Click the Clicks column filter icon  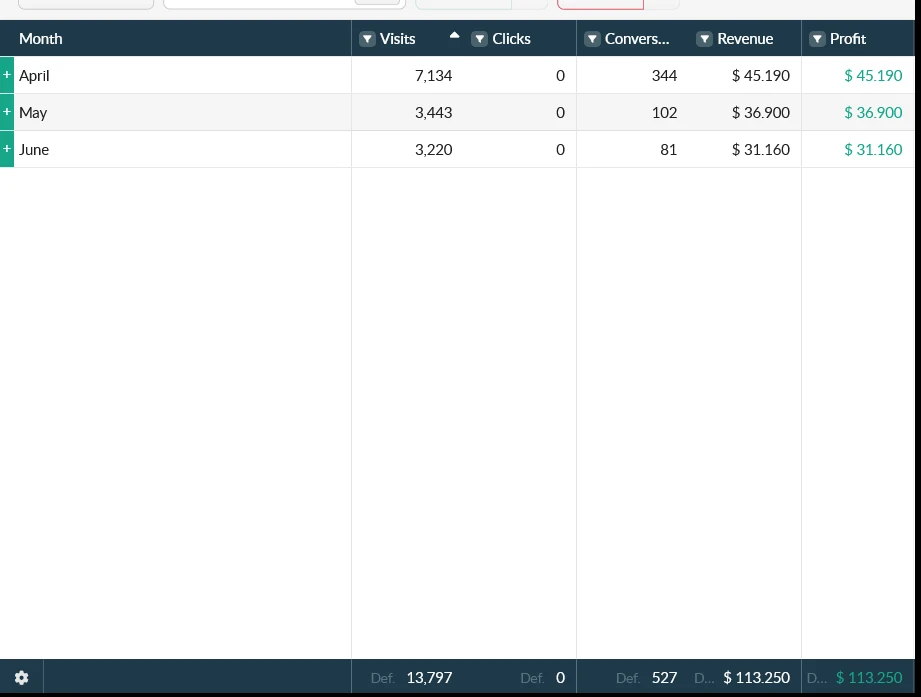(x=479, y=39)
